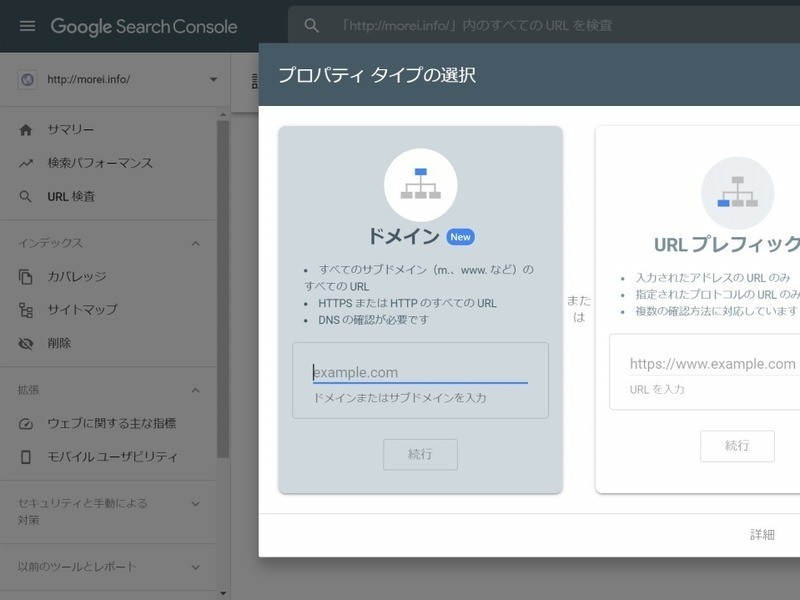Click the search magnifier icon in top bar

312,26
